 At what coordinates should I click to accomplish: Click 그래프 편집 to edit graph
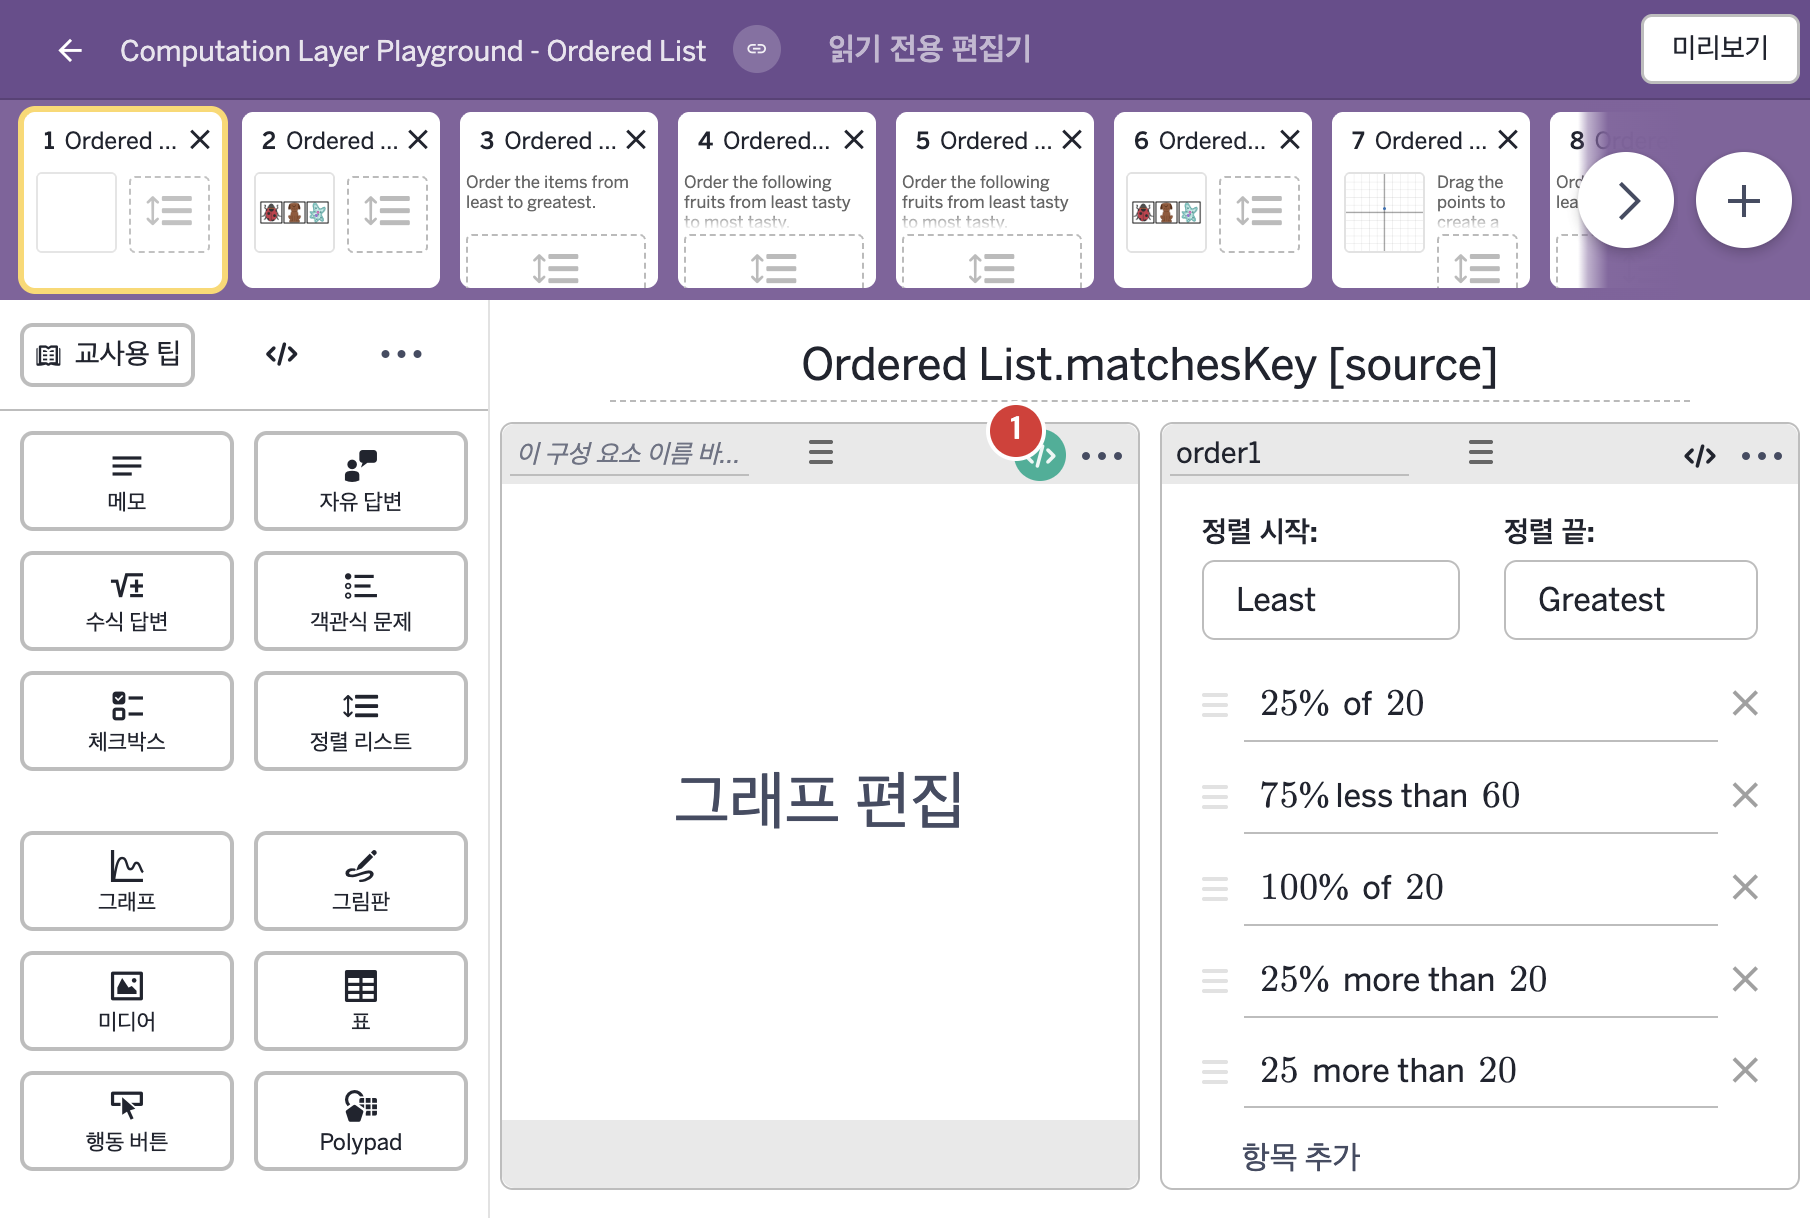pos(819,800)
